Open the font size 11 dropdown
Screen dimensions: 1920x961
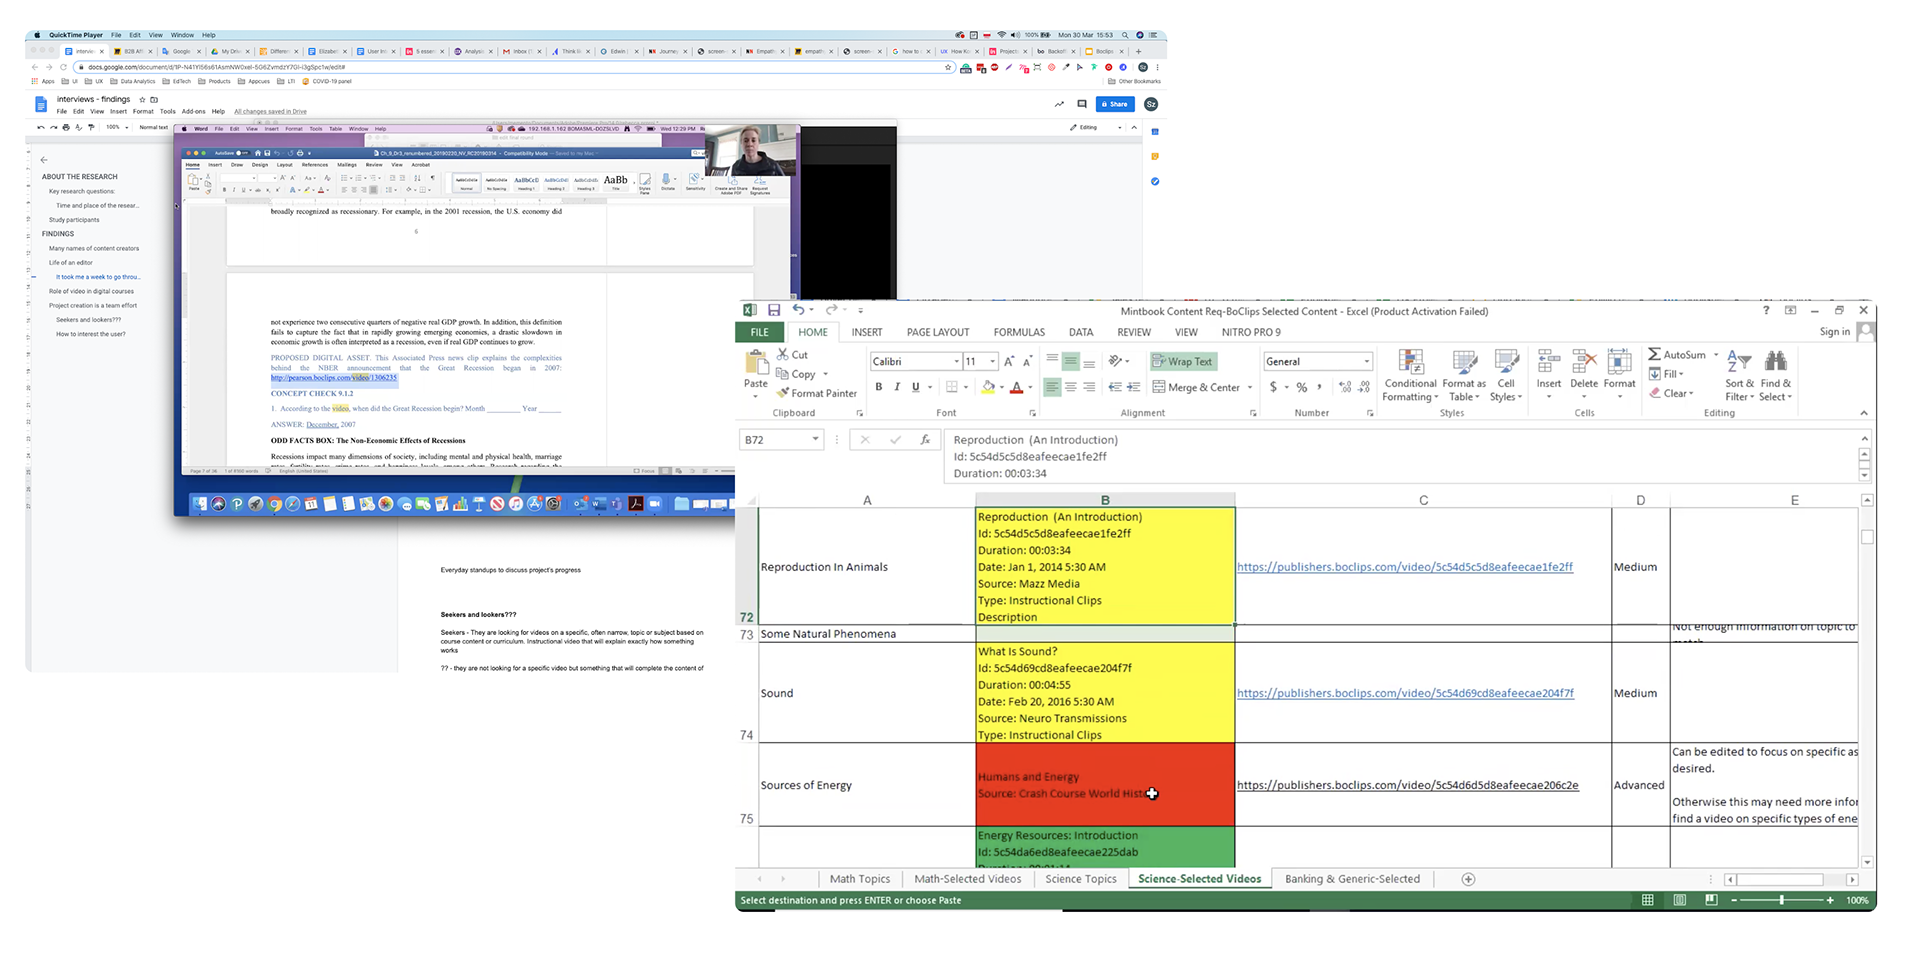coord(992,361)
